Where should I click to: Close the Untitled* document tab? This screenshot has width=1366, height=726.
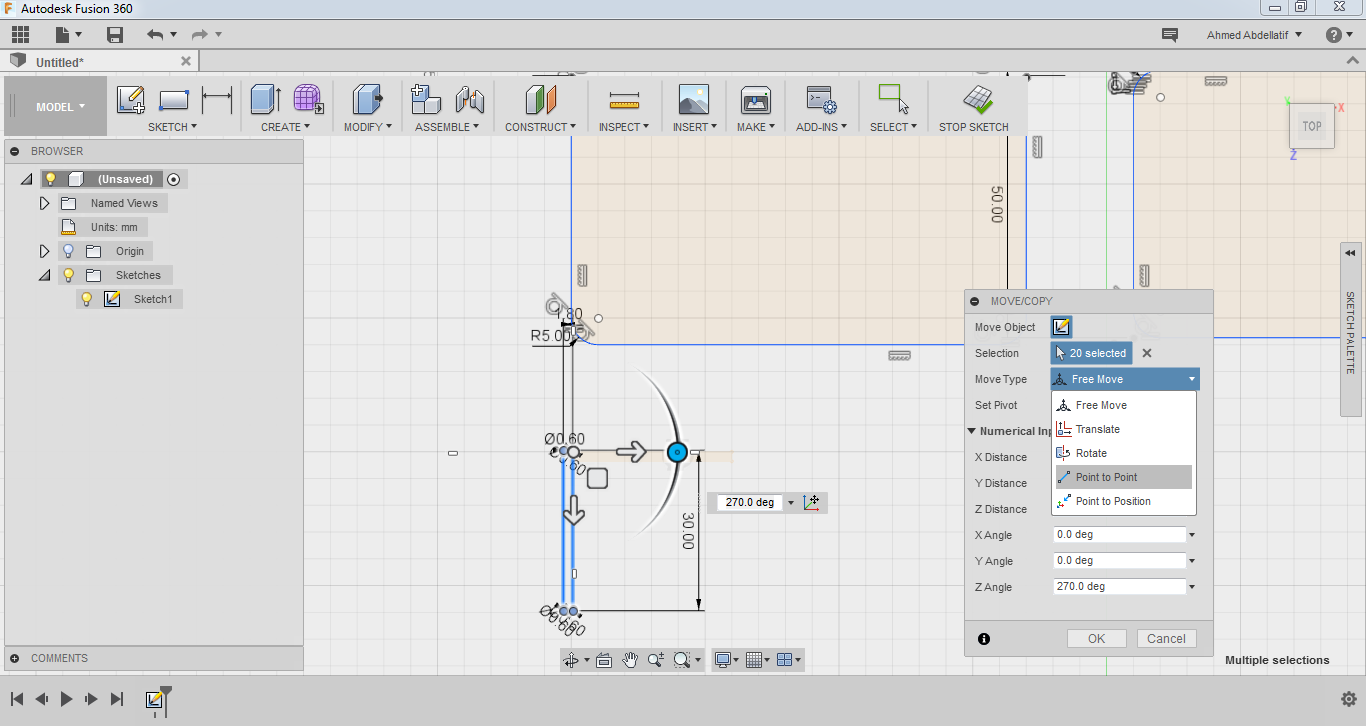[x=185, y=61]
